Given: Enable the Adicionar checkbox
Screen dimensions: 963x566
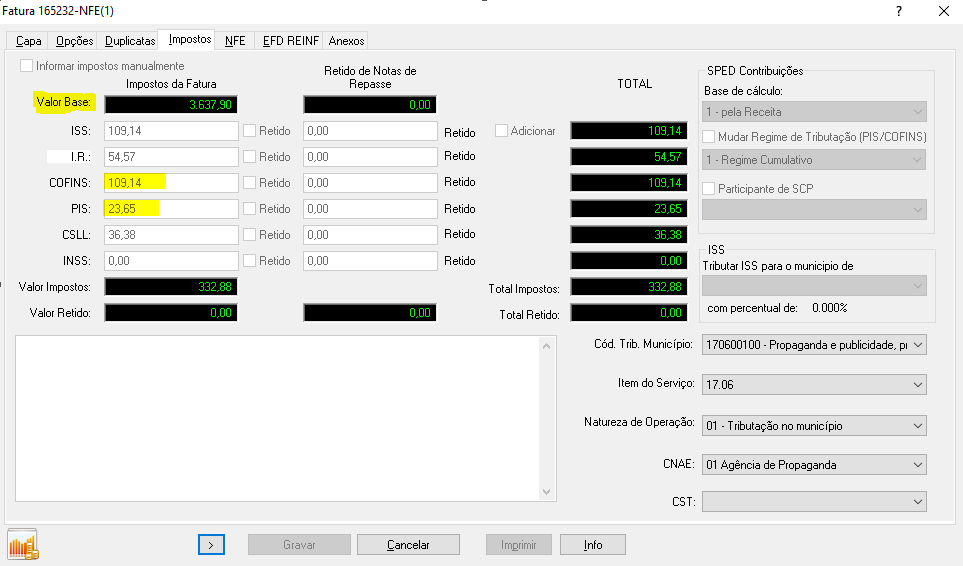Looking at the screenshot, I should [502, 131].
